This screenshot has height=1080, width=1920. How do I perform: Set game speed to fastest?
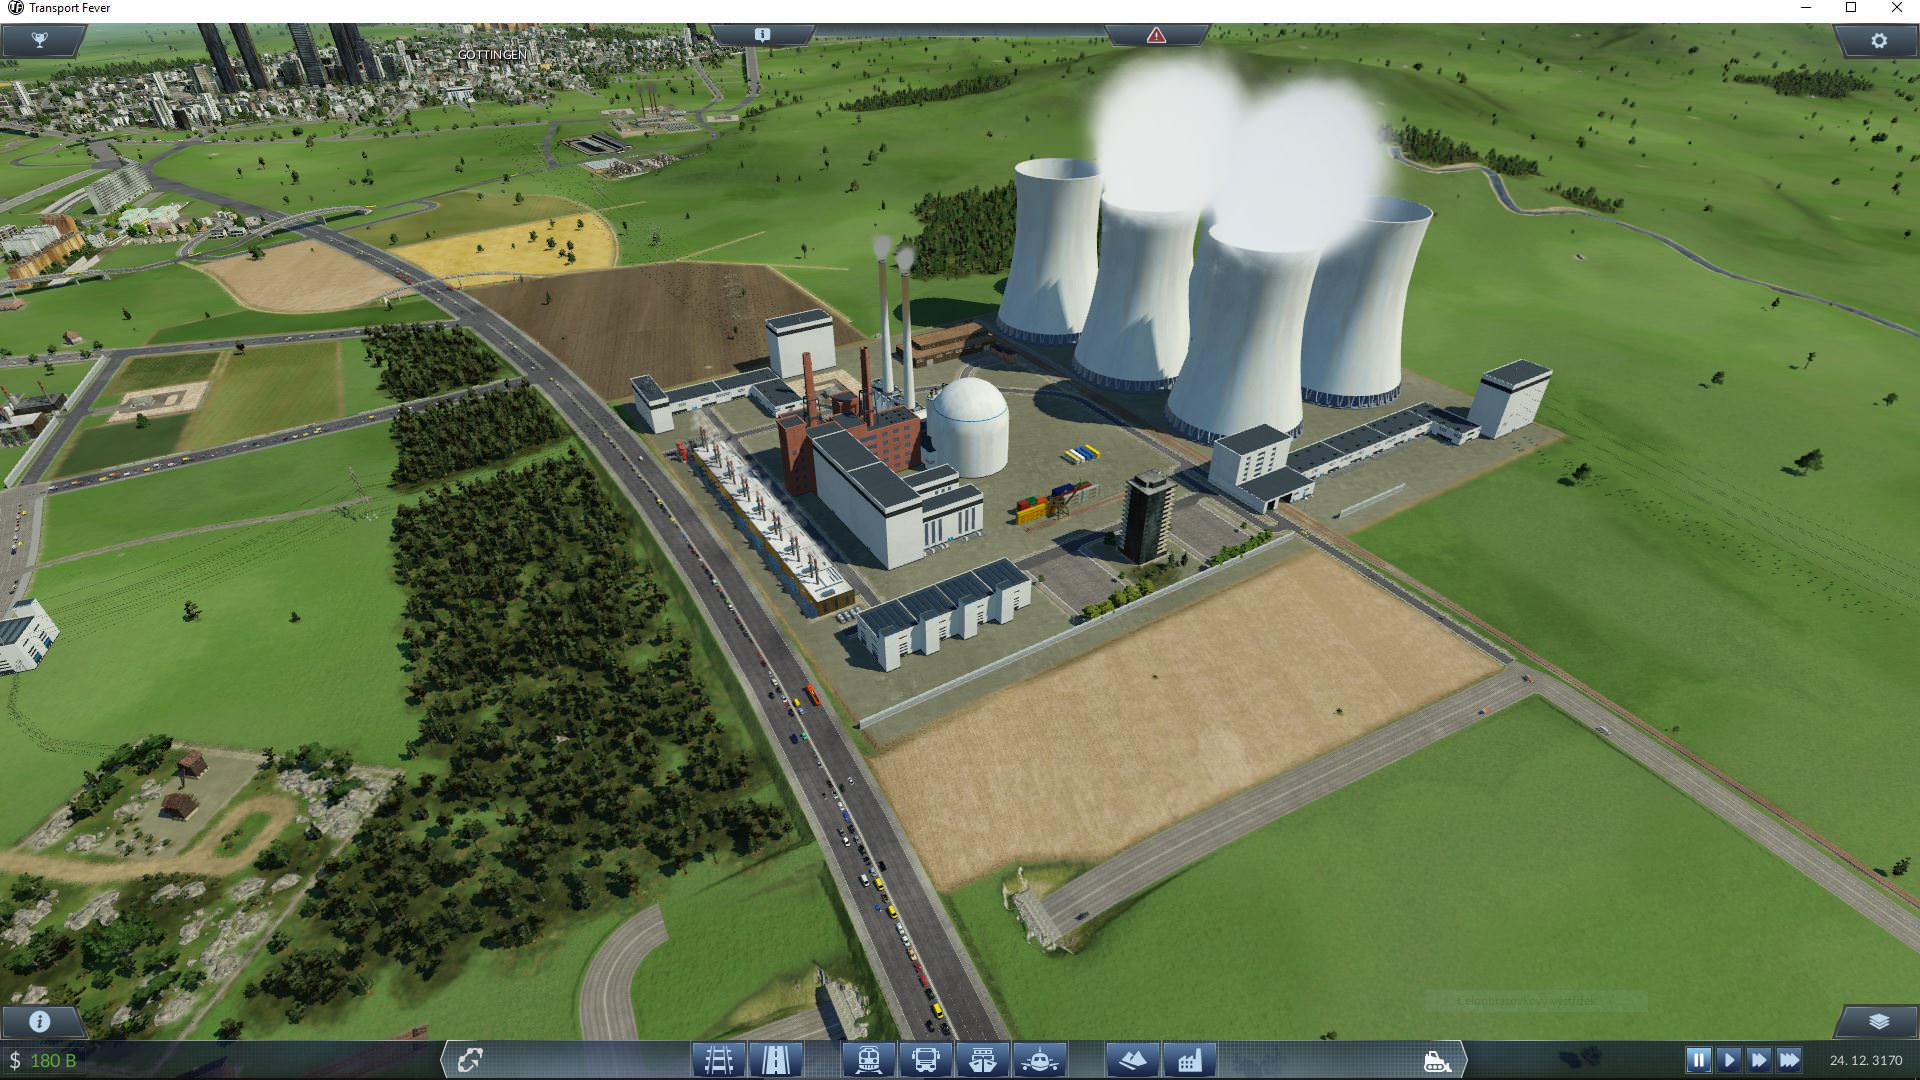(x=1790, y=1059)
